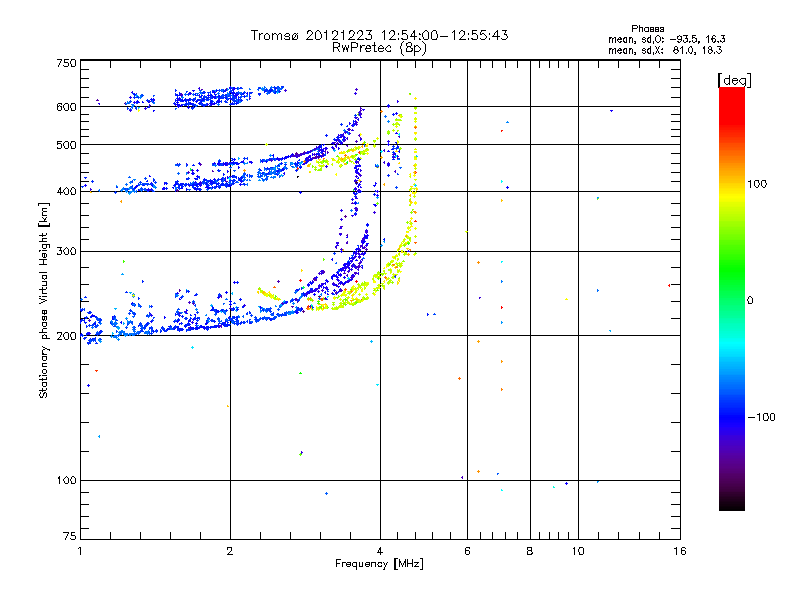The width and height of the screenshot is (800, 600).
Task: Click the y-axis tick label "400"
Action: point(67,191)
